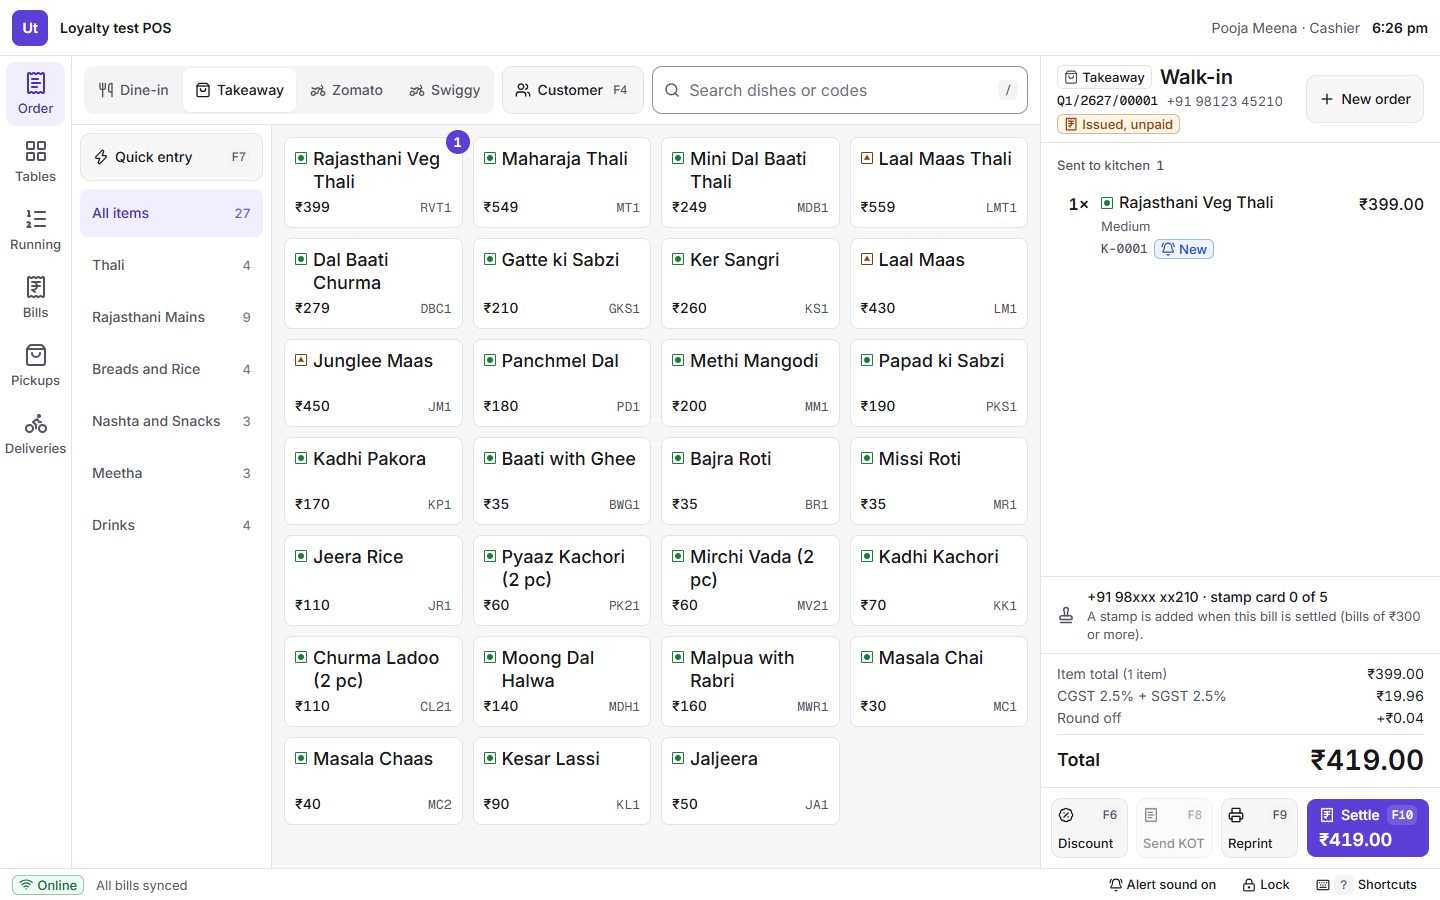This screenshot has width=1440, height=900.
Task: Settle the bill for ₹419.00
Action: click(1367, 828)
